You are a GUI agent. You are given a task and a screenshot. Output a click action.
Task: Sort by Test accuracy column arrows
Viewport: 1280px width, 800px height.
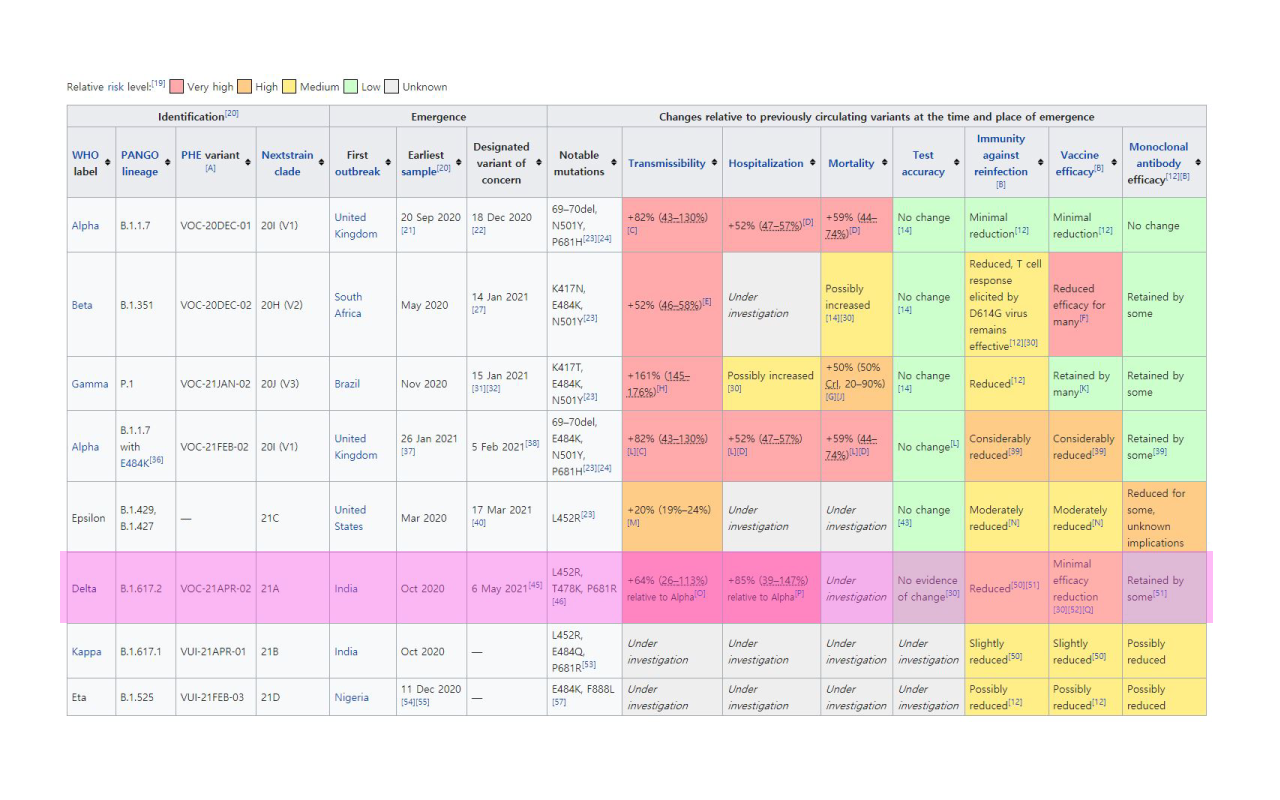coord(956,163)
